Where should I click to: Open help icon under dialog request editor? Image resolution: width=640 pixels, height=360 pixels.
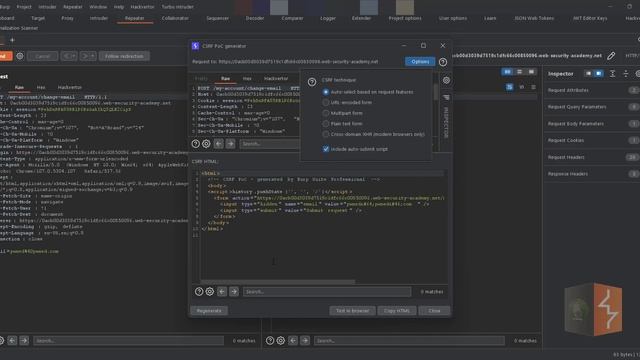tap(196, 144)
